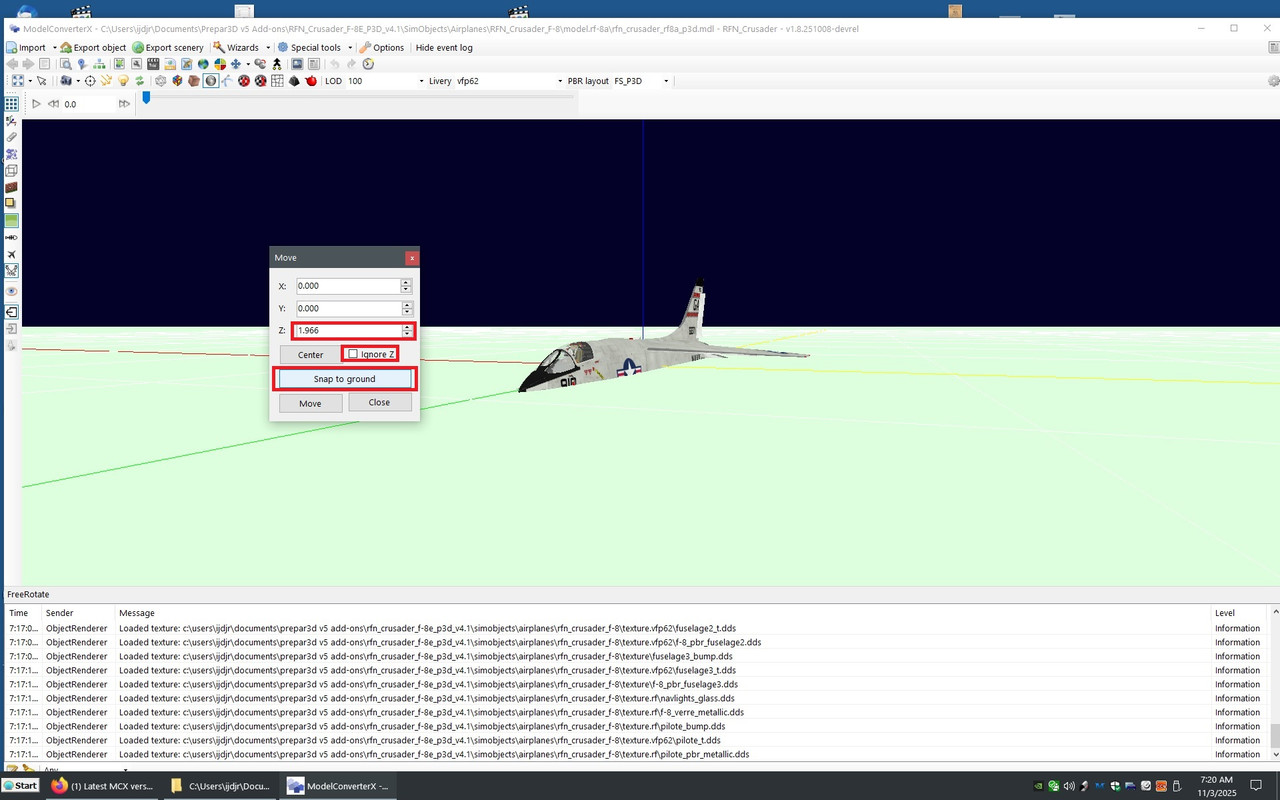Click Hide event log in the menu bar
The image size is (1280, 800).
[x=444, y=47]
